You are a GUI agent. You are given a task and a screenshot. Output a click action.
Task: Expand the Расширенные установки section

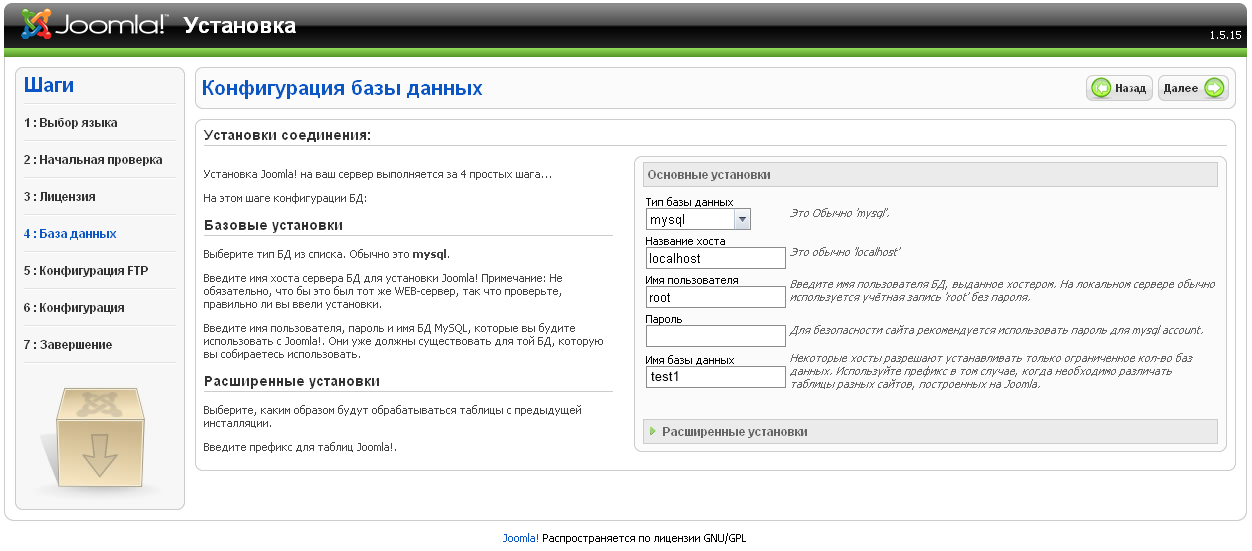click(734, 432)
